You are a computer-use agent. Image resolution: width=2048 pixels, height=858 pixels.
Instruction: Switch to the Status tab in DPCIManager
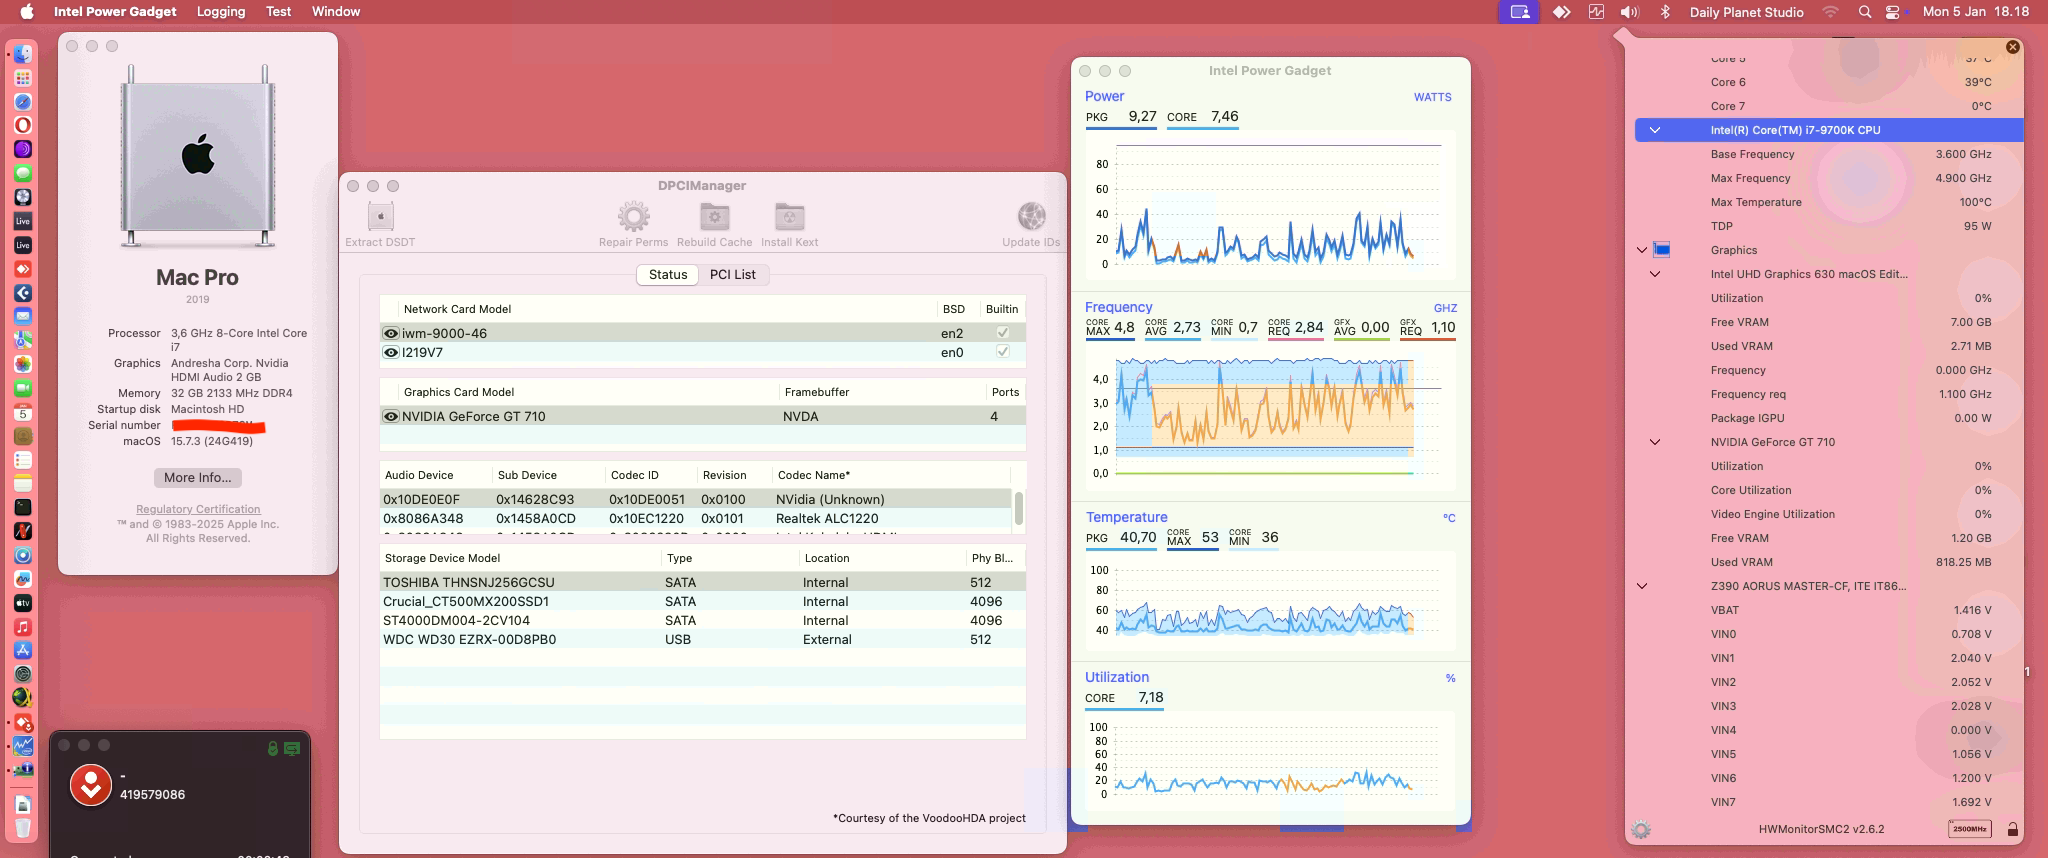pyautogui.click(x=668, y=274)
